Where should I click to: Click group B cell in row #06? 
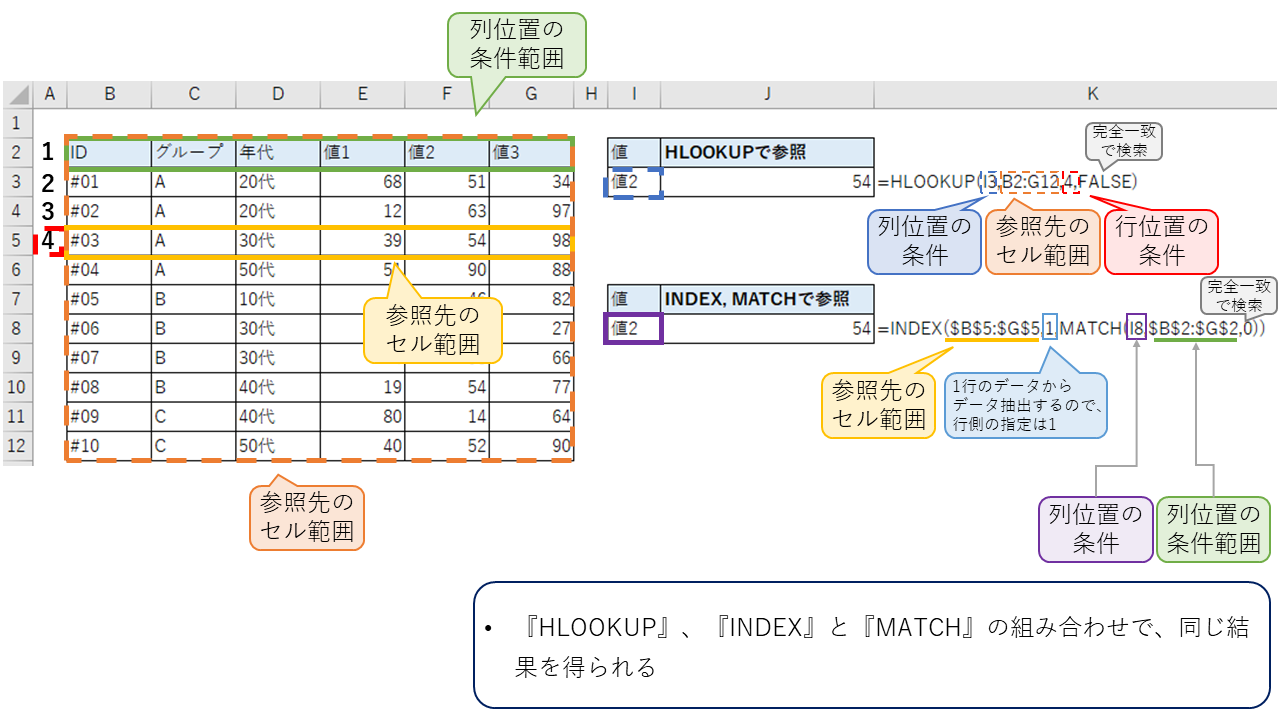pyautogui.click(x=194, y=328)
